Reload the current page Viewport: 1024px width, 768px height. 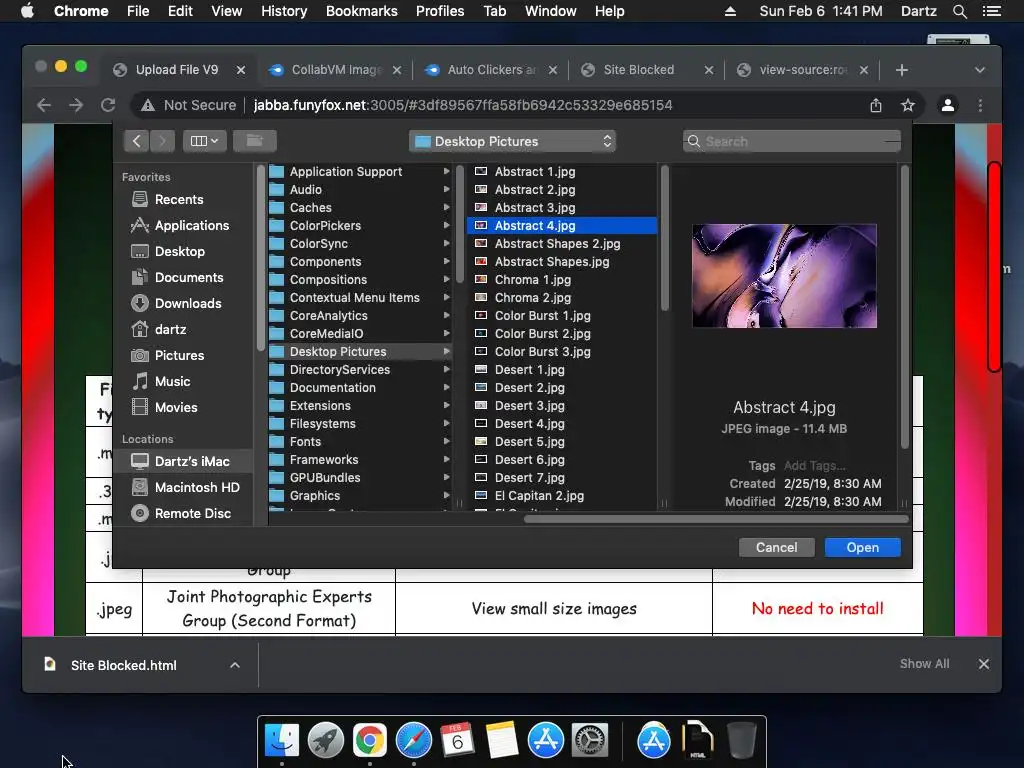click(x=108, y=105)
